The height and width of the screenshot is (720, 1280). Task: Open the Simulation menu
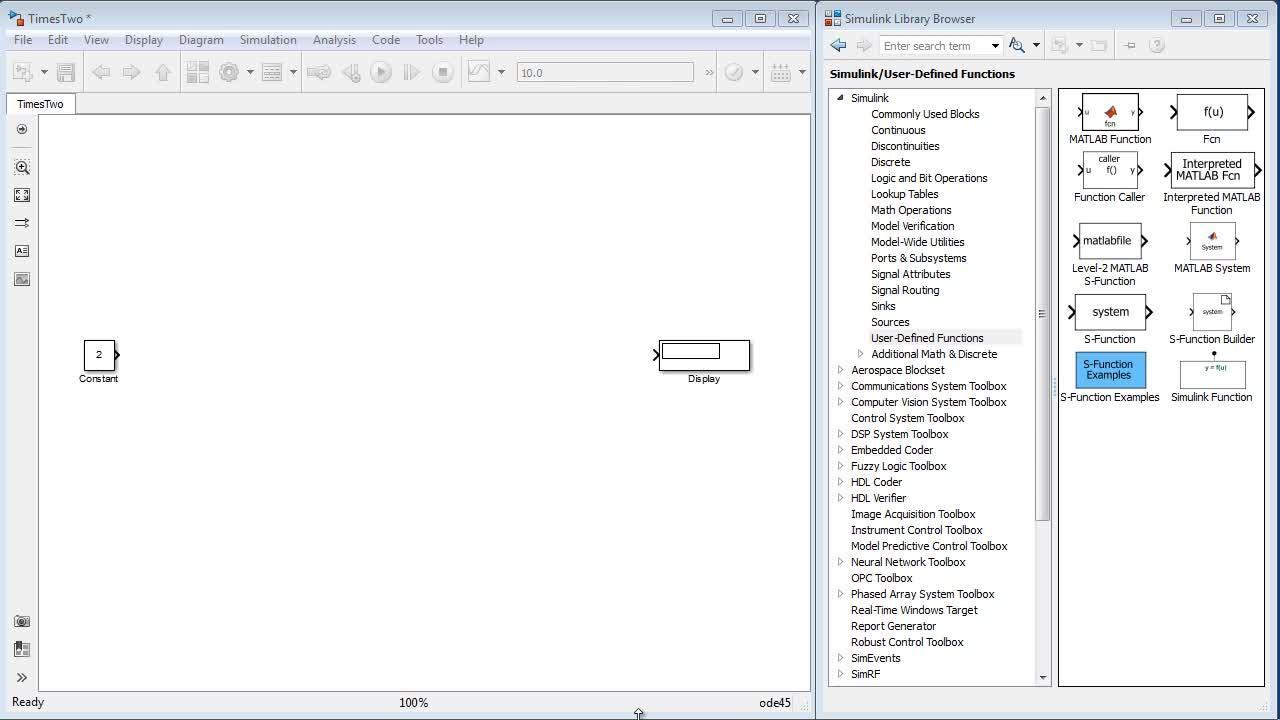point(268,40)
